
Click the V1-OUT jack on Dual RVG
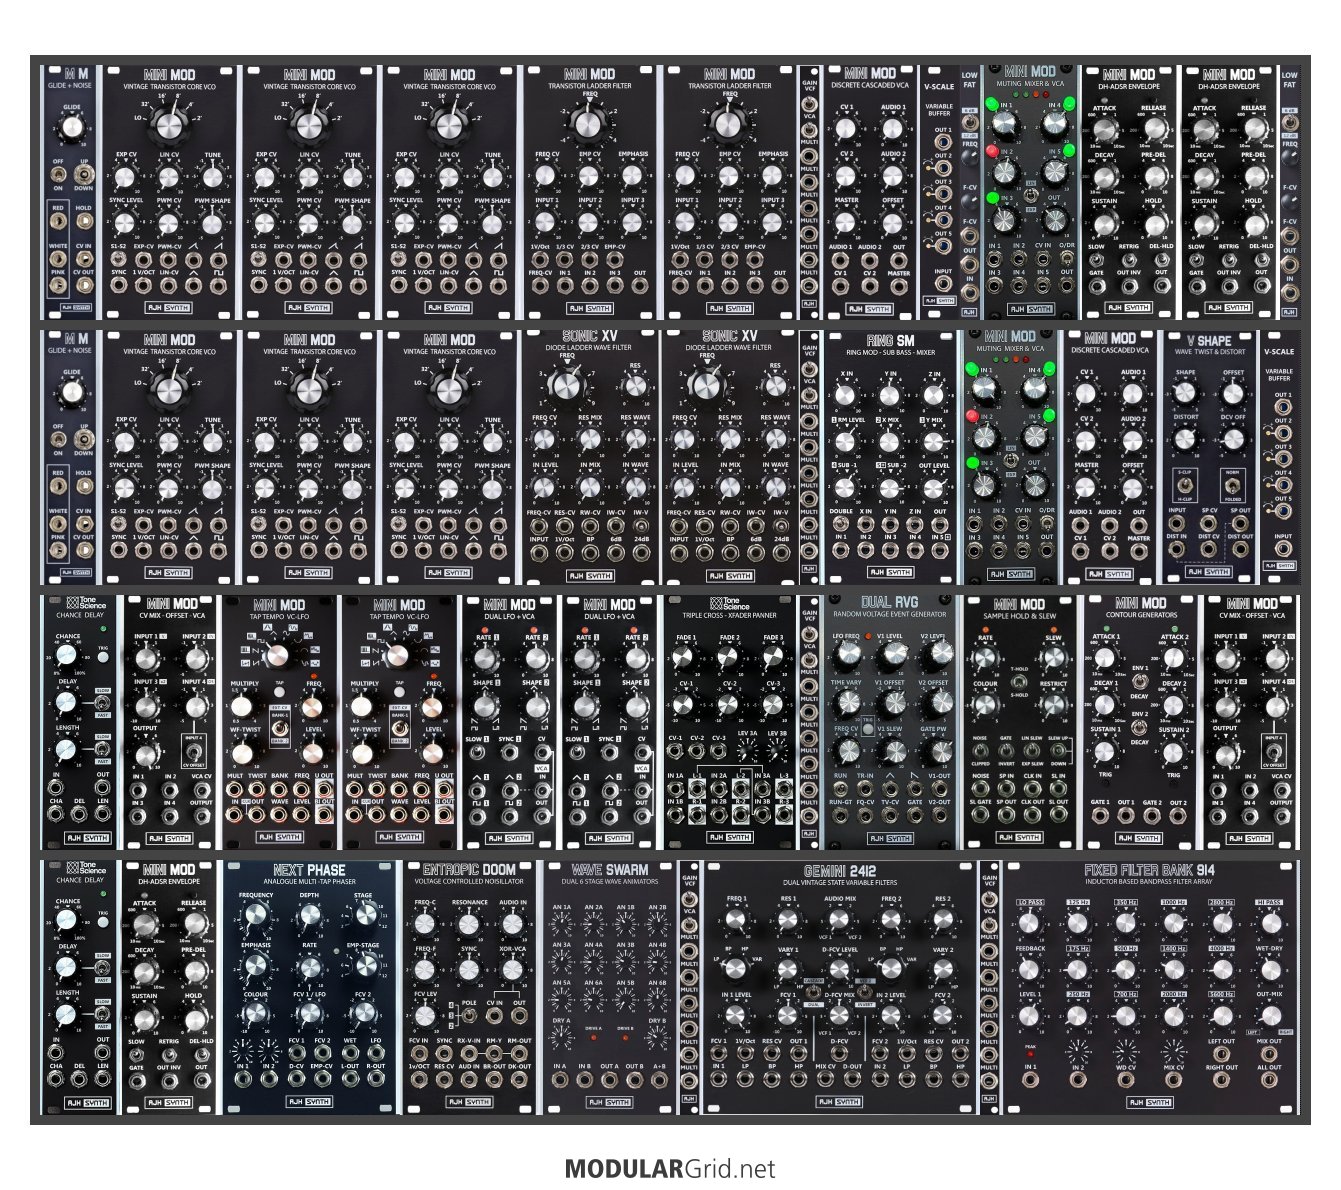(938, 788)
